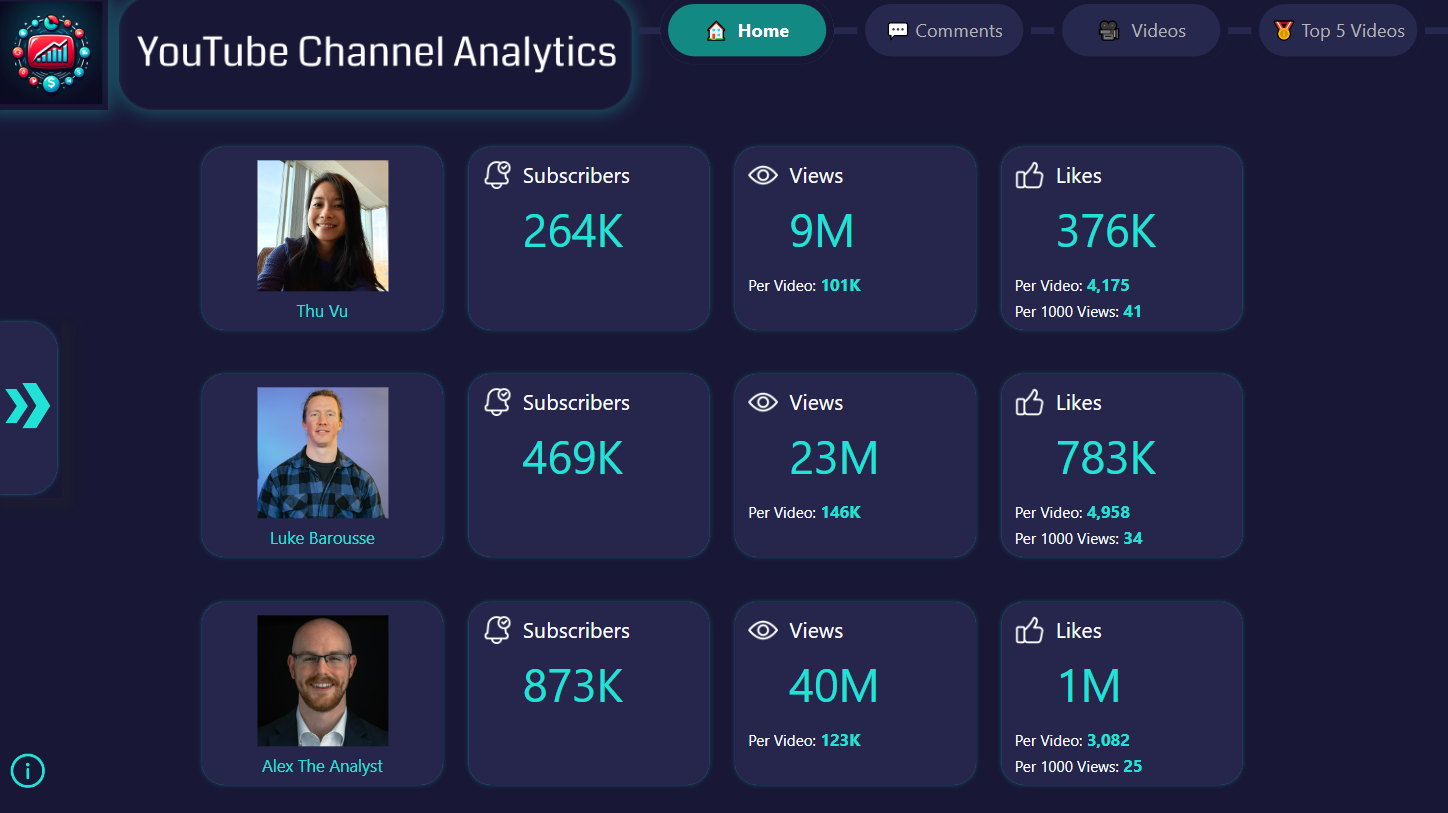The height and width of the screenshot is (813, 1448).
Task: Click the Per Video 146K views text
Action: tap(804, 512)
